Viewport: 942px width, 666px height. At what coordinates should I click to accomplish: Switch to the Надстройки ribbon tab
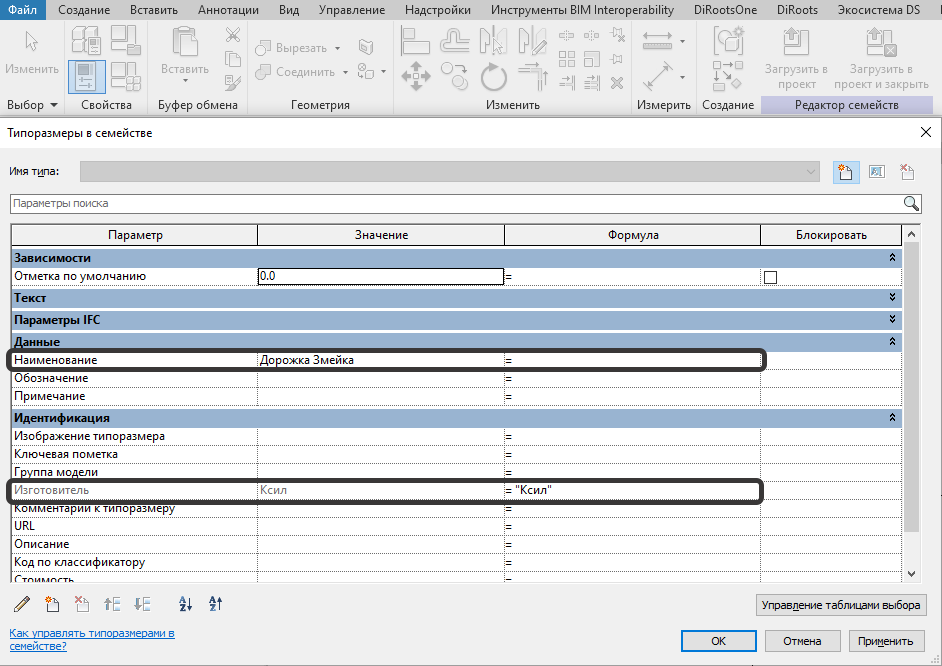coord(438,10)
